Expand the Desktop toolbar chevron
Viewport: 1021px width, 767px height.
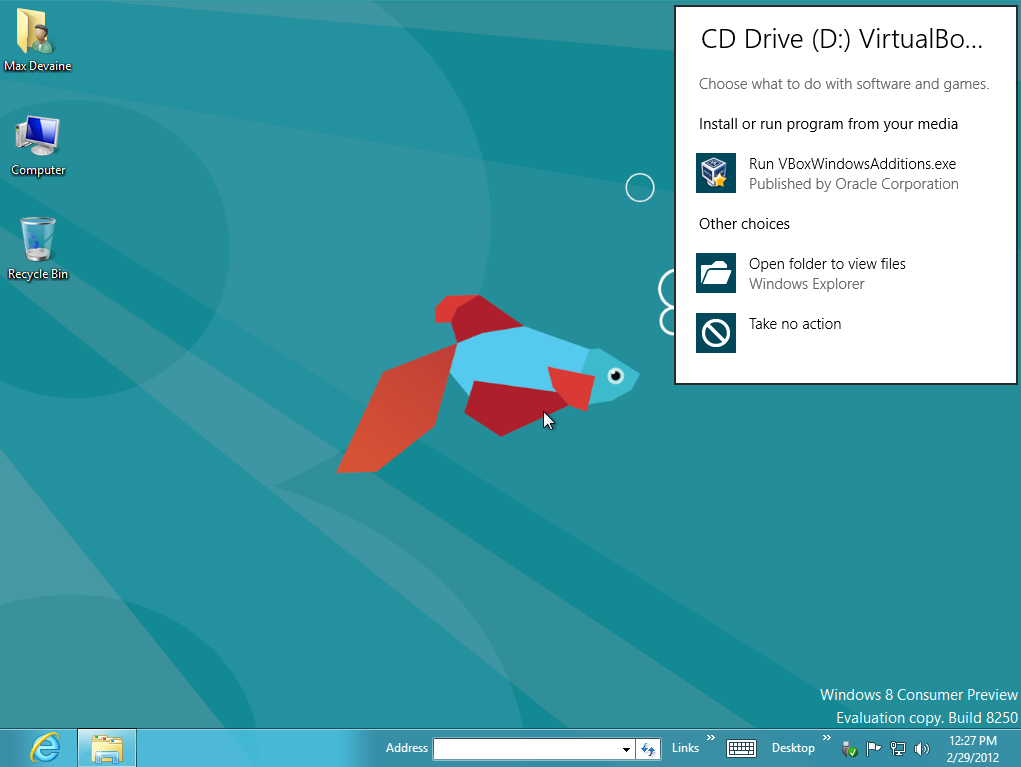(x=826, y=737)
